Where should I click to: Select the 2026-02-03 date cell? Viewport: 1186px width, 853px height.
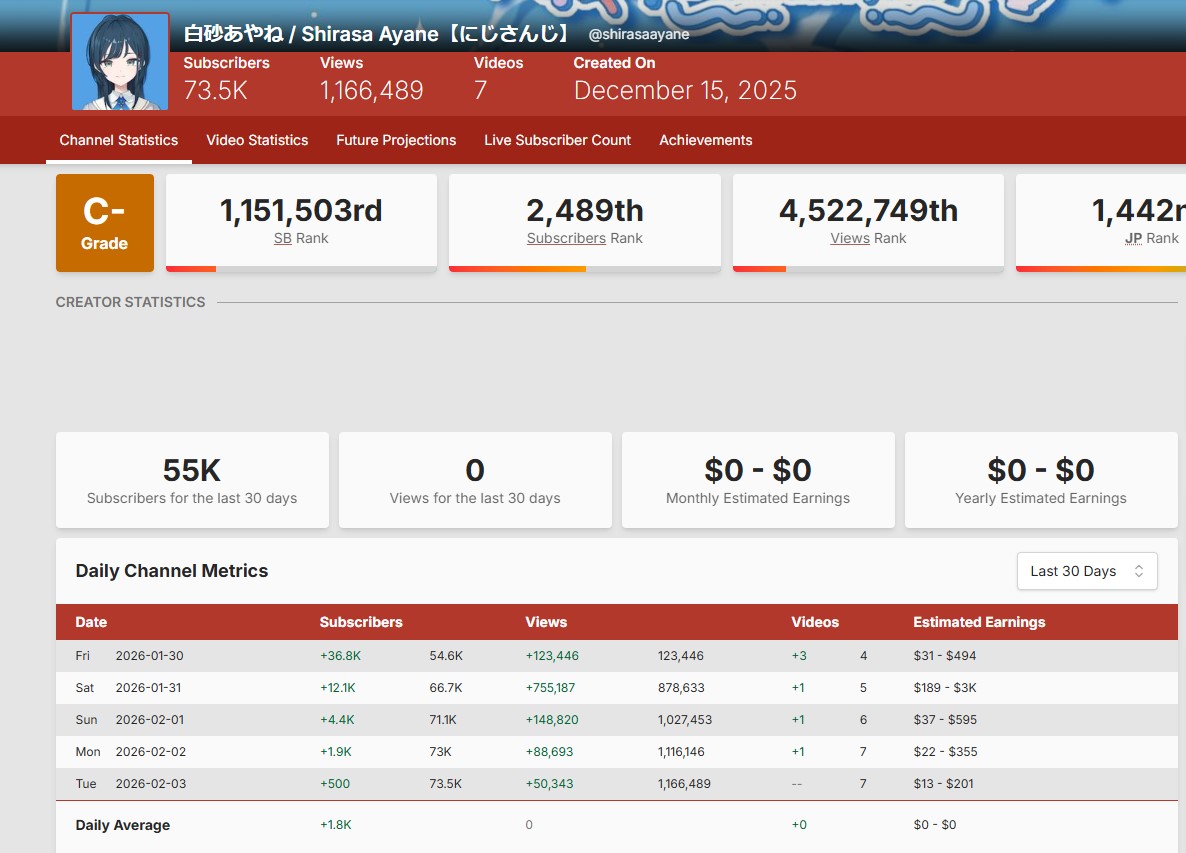(151, 783)
